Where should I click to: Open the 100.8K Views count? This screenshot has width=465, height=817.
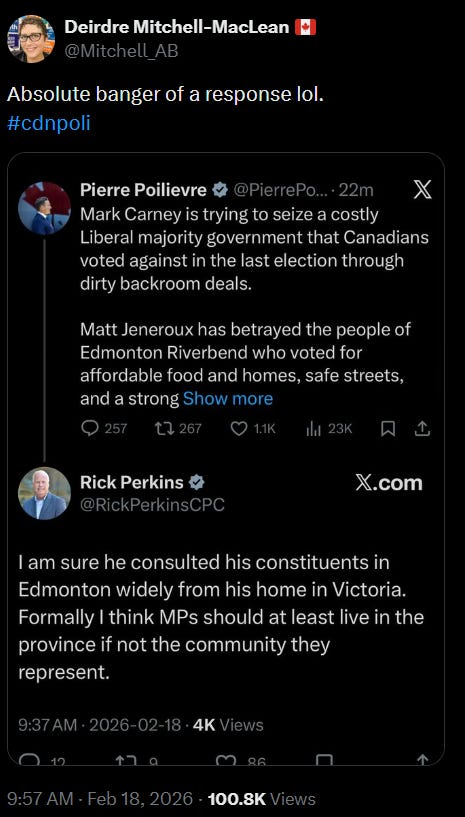click(x=262, y=798)
